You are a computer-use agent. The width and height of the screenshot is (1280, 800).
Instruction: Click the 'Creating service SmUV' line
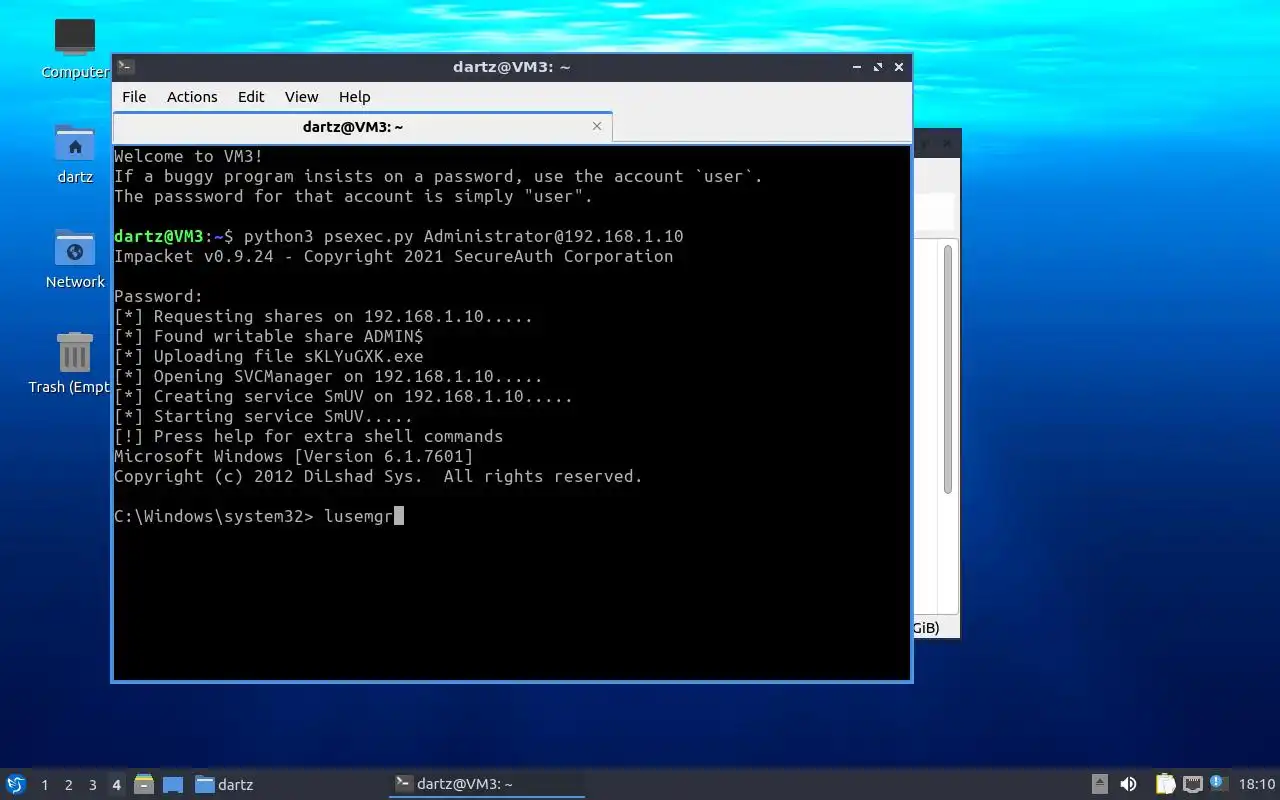(344, 396)
